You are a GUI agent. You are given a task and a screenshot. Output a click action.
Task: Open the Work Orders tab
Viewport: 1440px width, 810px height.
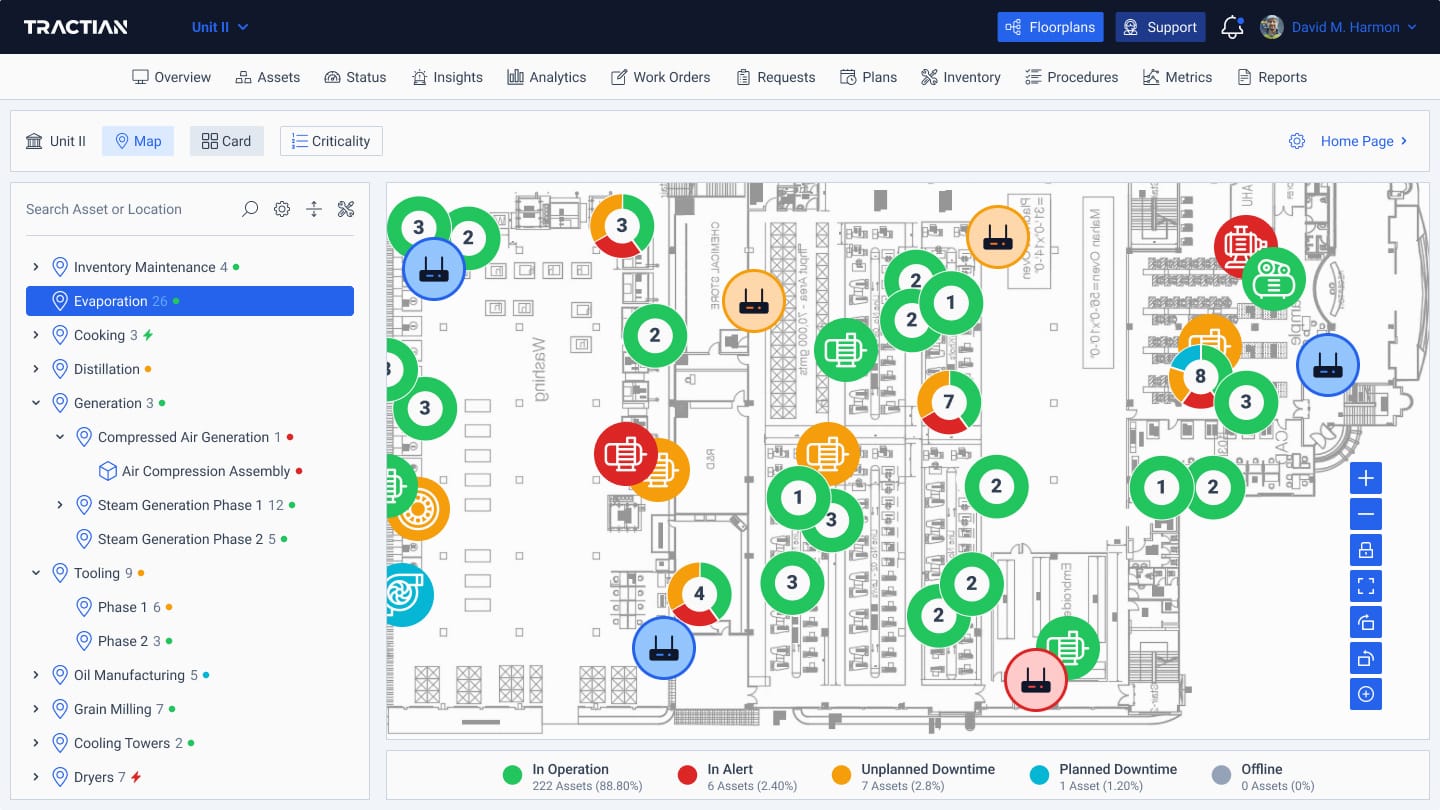coord(660,77)
